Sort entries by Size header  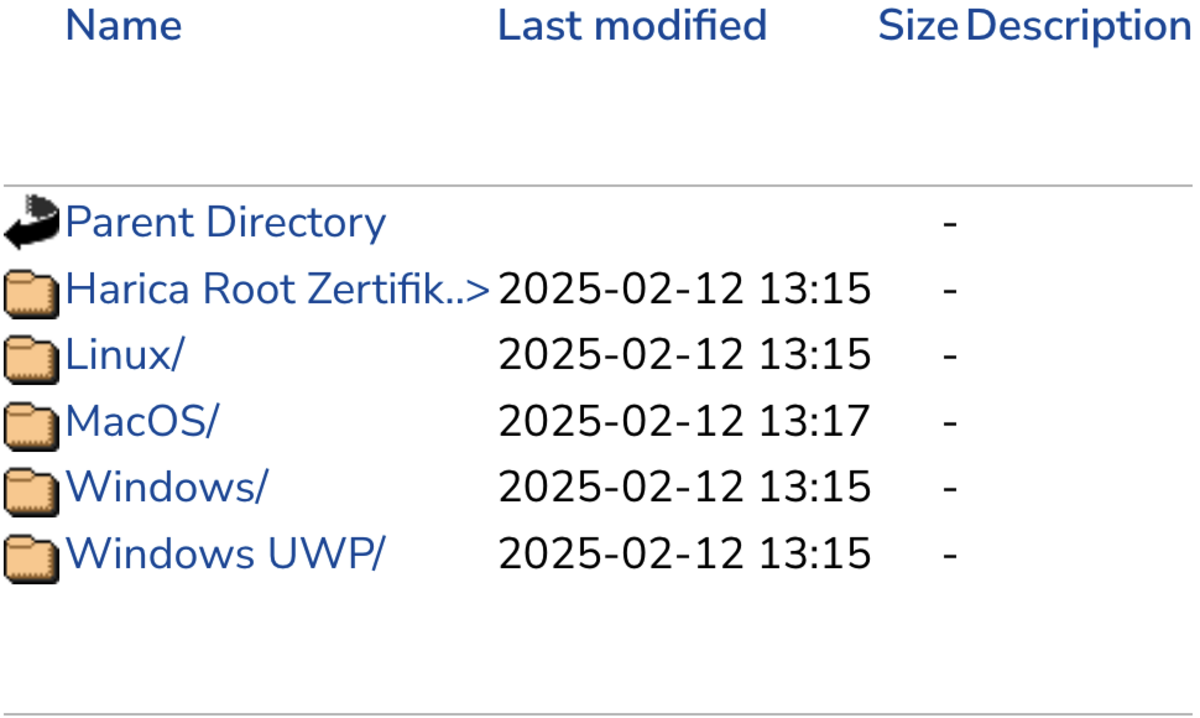[918, 25]
